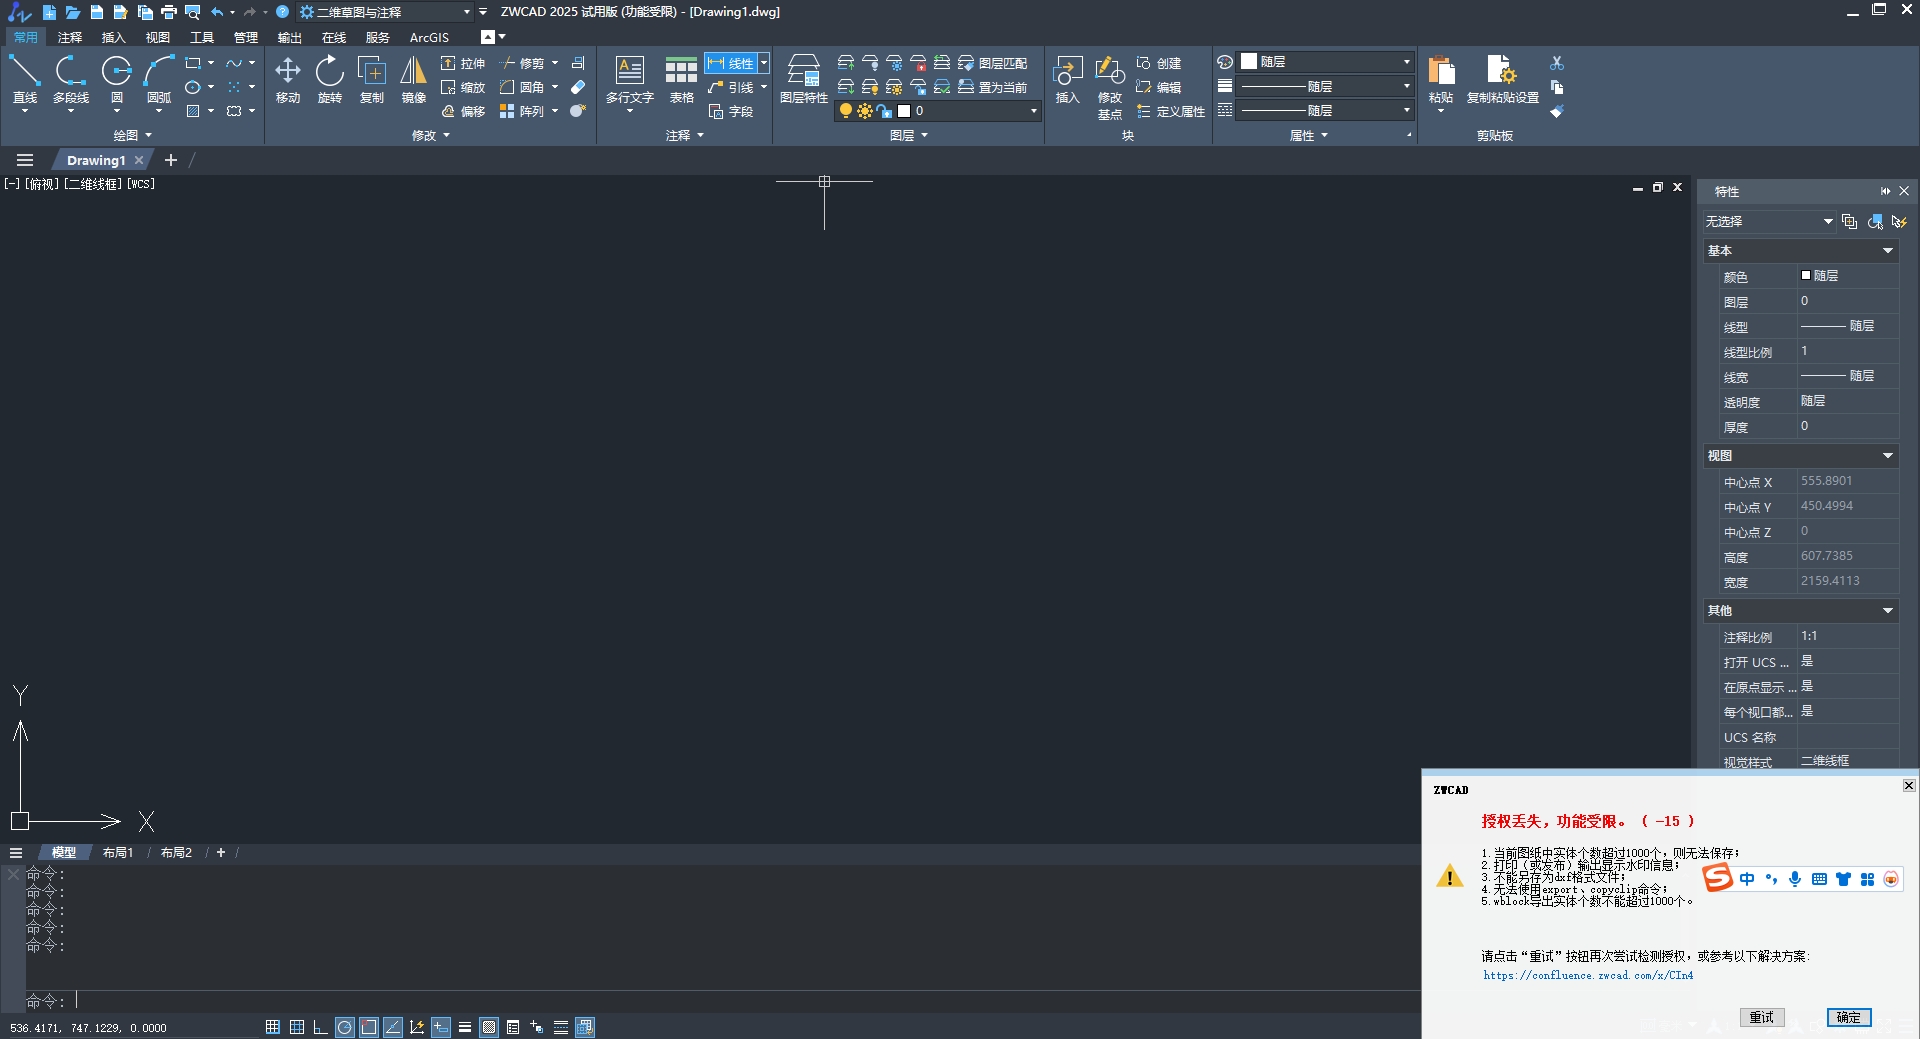The height and width of the screenshot is (1039, 1920).
Task: Click the 缩放 (Scale) tool
Action: coord(463,87)
